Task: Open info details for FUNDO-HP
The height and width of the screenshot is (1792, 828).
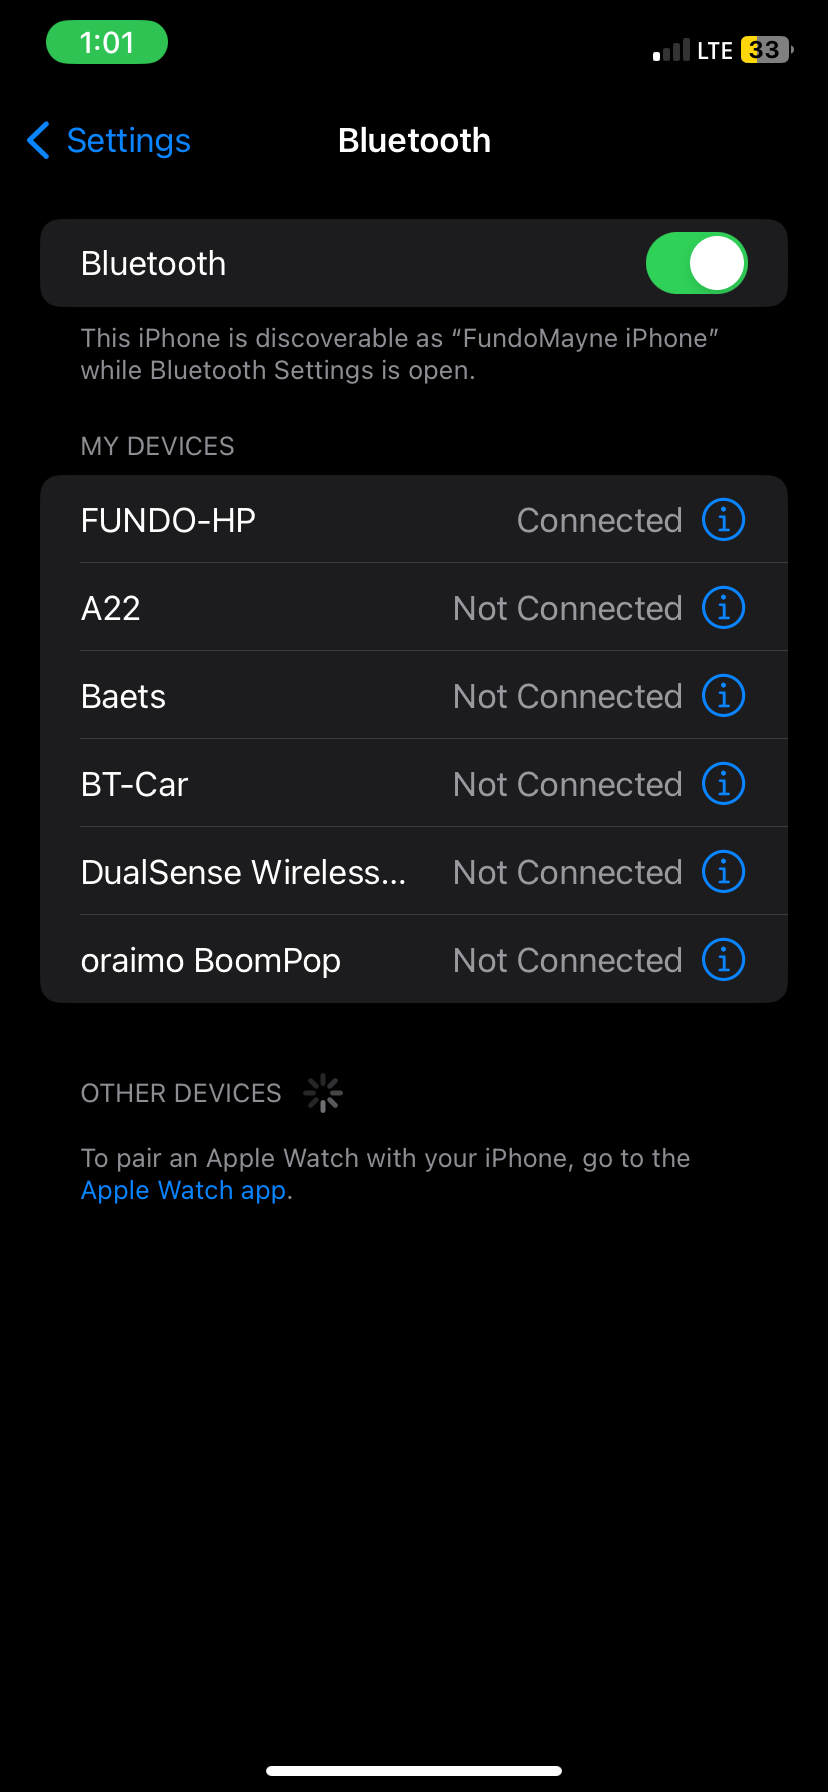Action: [x=722, y=519]
